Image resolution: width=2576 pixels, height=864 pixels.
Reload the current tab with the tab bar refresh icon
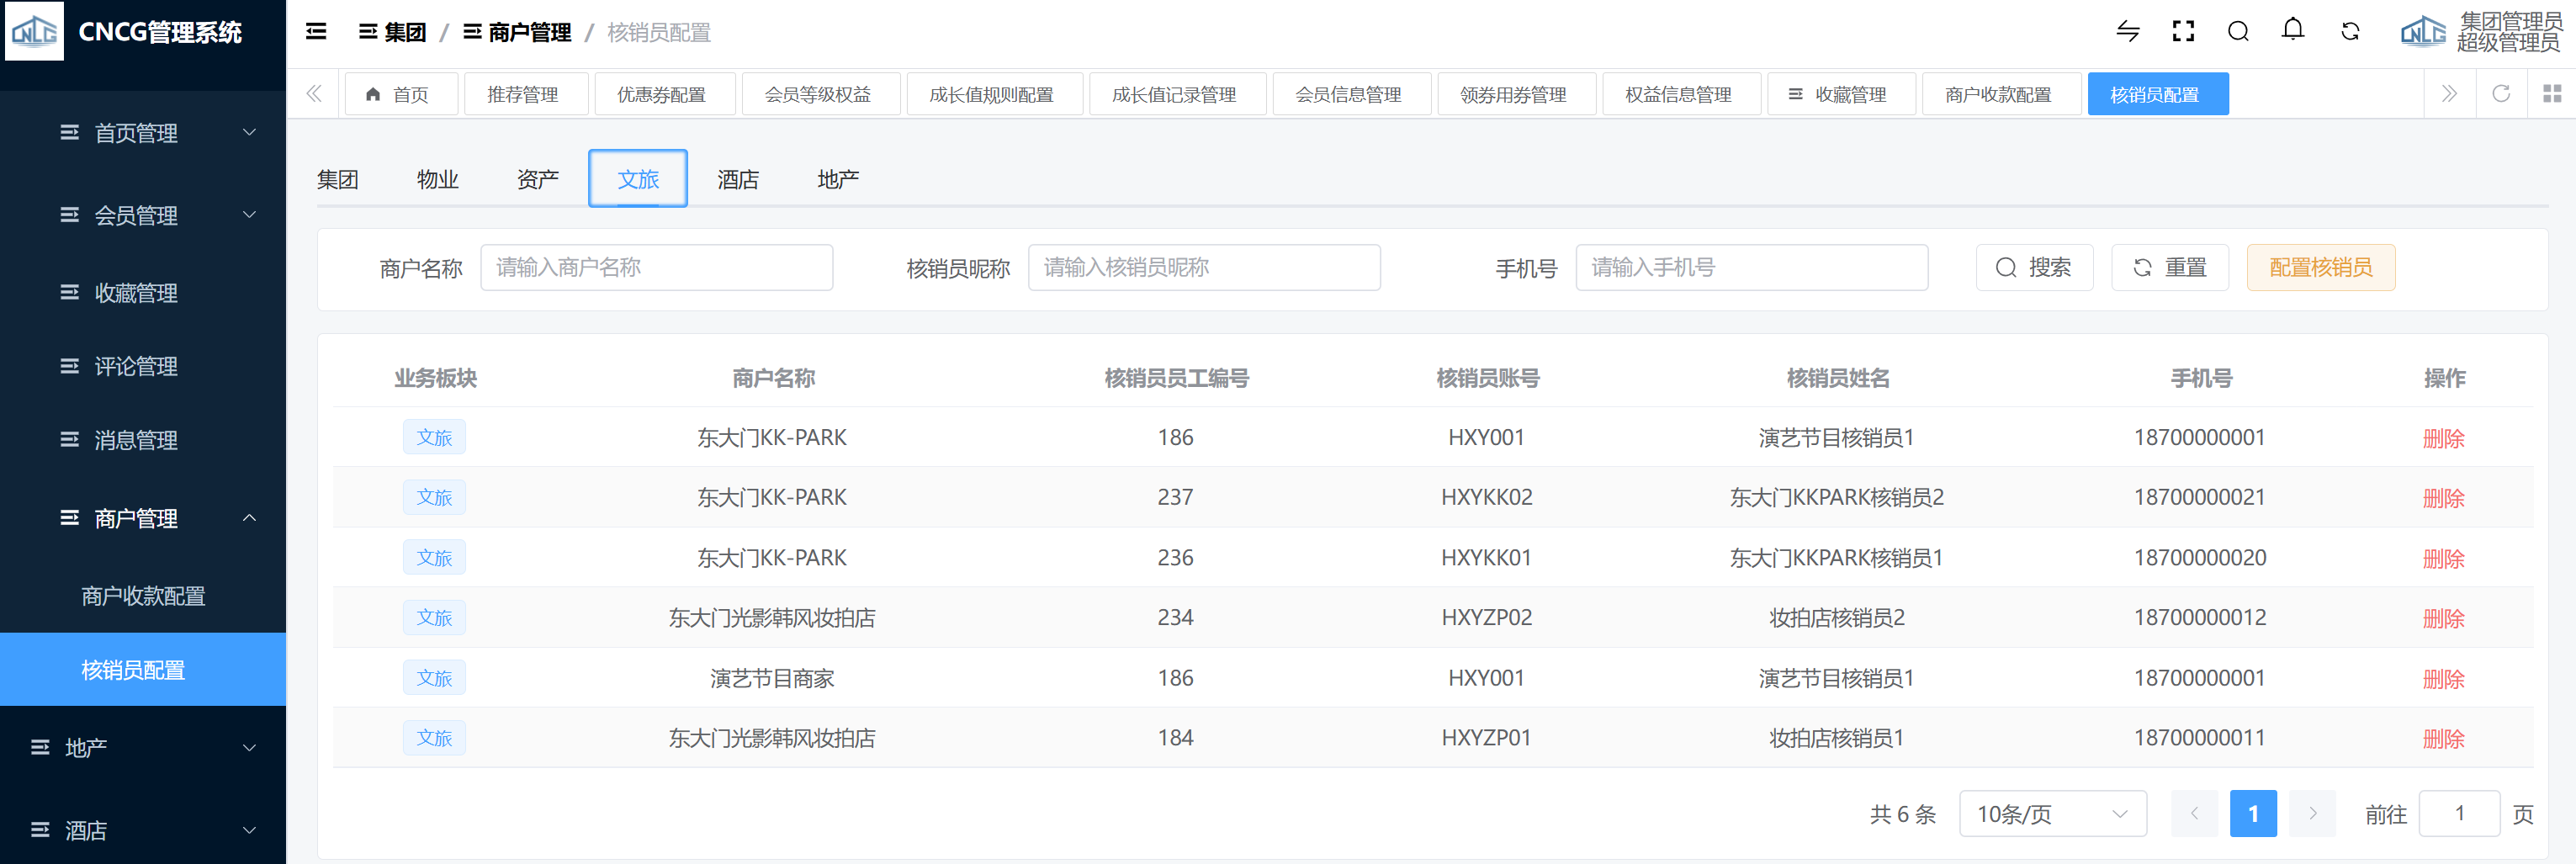tap(2501, 94)
